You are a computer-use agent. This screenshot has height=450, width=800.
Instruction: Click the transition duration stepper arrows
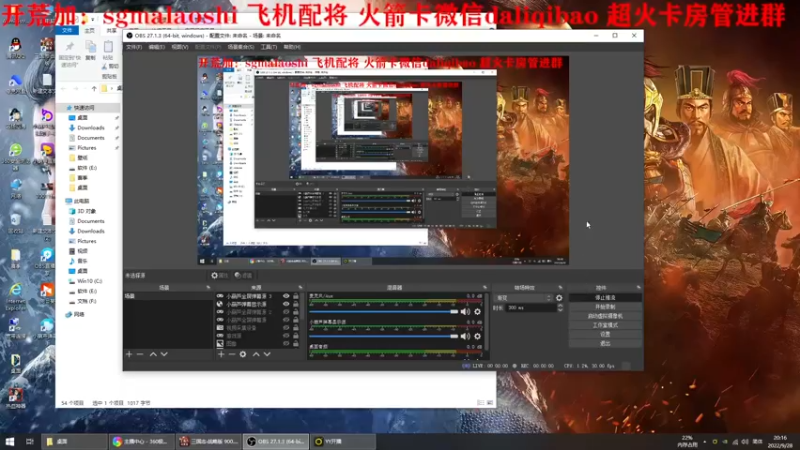(560, 308)
